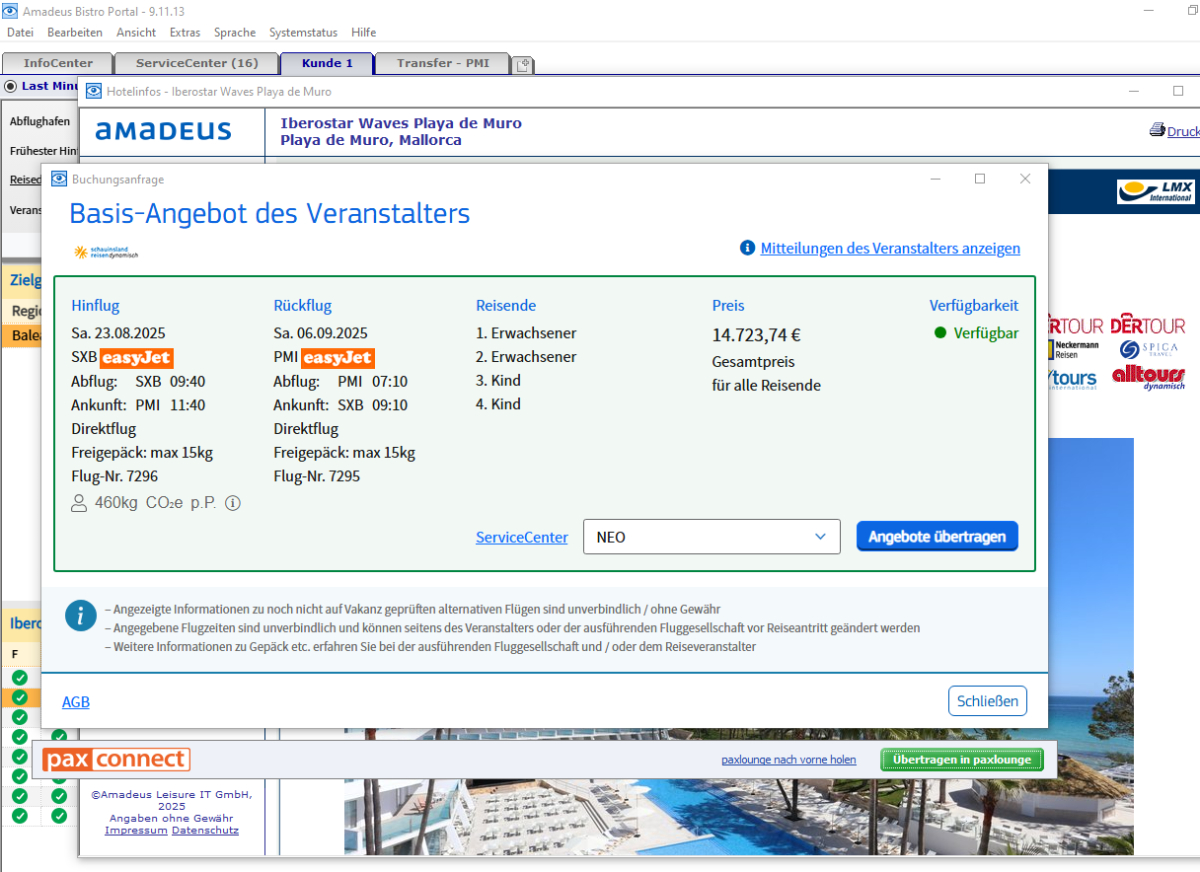Click the Schließen button
The height and width of the screenshot is (872, 1200).
(x=987, y=701)
